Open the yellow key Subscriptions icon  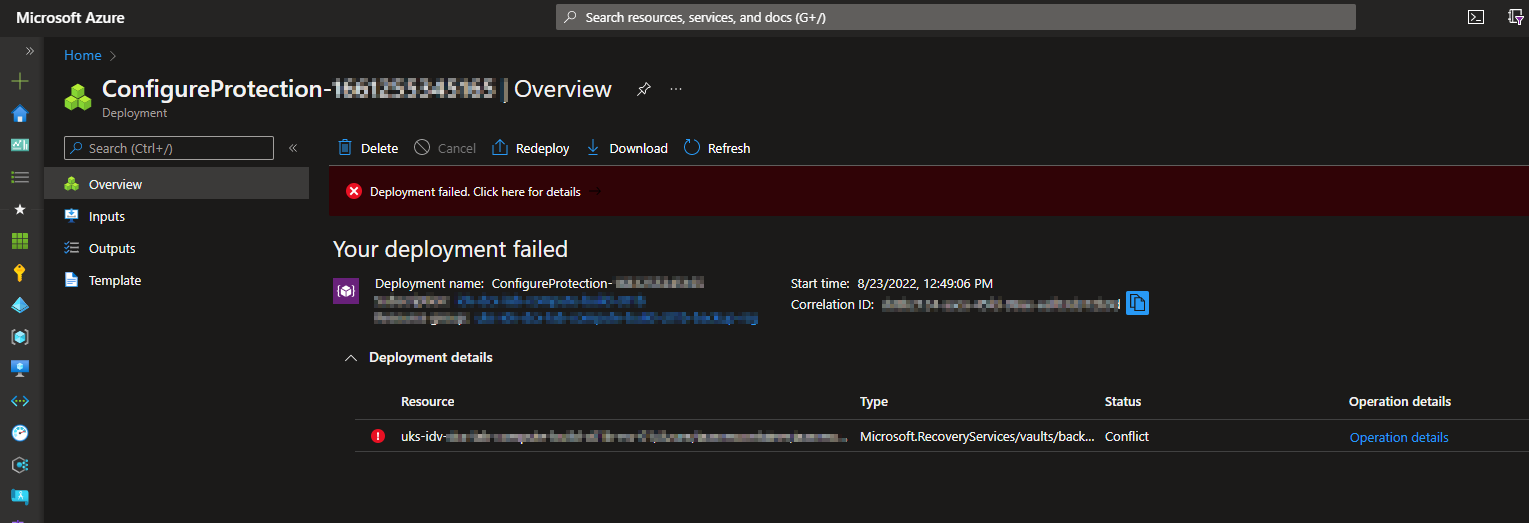click(20, 273)
